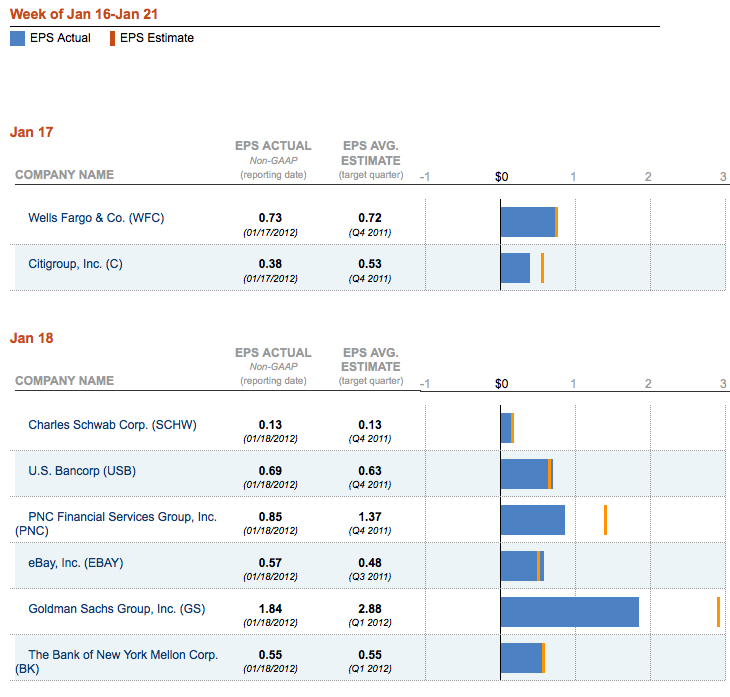Click Goldman Sachs EPS actual value 1.84
This screenshot has width=730, height=697.
pyautogui.click(x=270, y=609)
